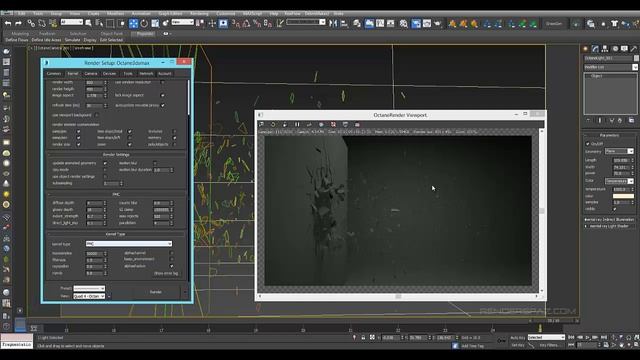The height and width of the screenshot is (360, 640).
Task: Open the Hierarchy command panel tab
Action: (x=605, y=49)
